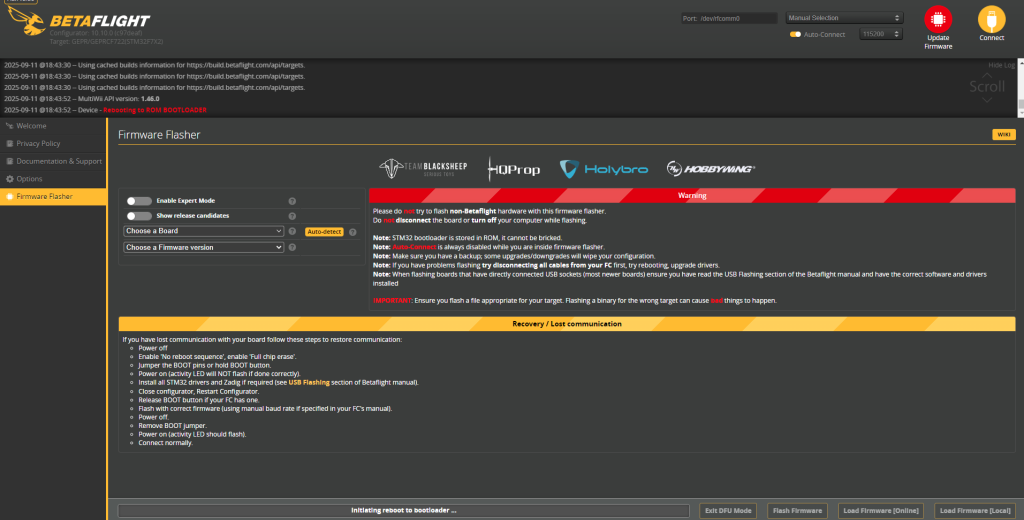Open the Choose a Board dropdown
Screen dimensions: 1024x520
click(x=203, y=231)
